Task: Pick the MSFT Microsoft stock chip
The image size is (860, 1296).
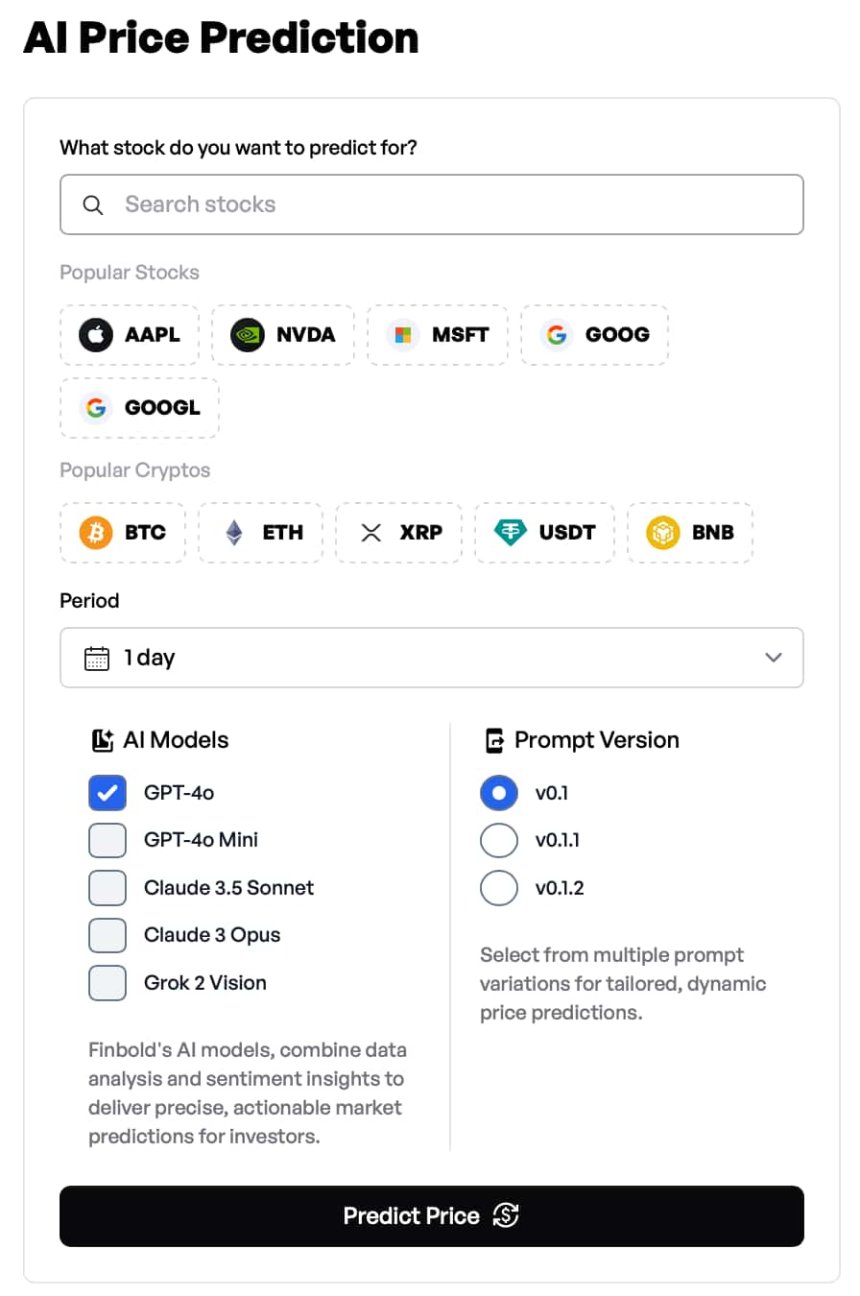Action: [437, 335]
